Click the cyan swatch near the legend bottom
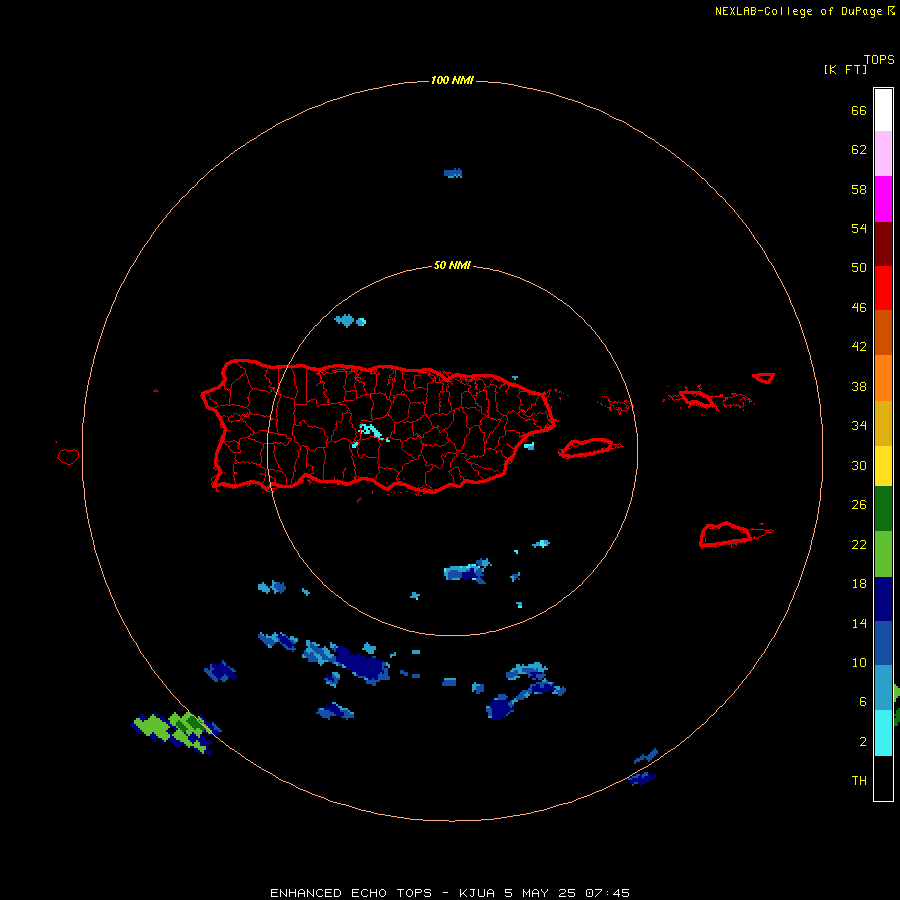Screen dimensions: 900x900 [883, 732]
